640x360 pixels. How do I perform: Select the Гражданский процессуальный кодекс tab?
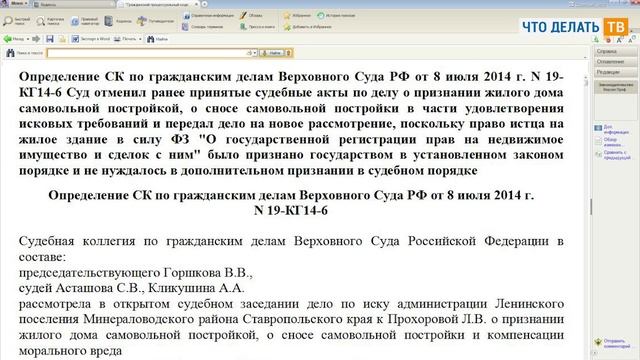point(157,4)
